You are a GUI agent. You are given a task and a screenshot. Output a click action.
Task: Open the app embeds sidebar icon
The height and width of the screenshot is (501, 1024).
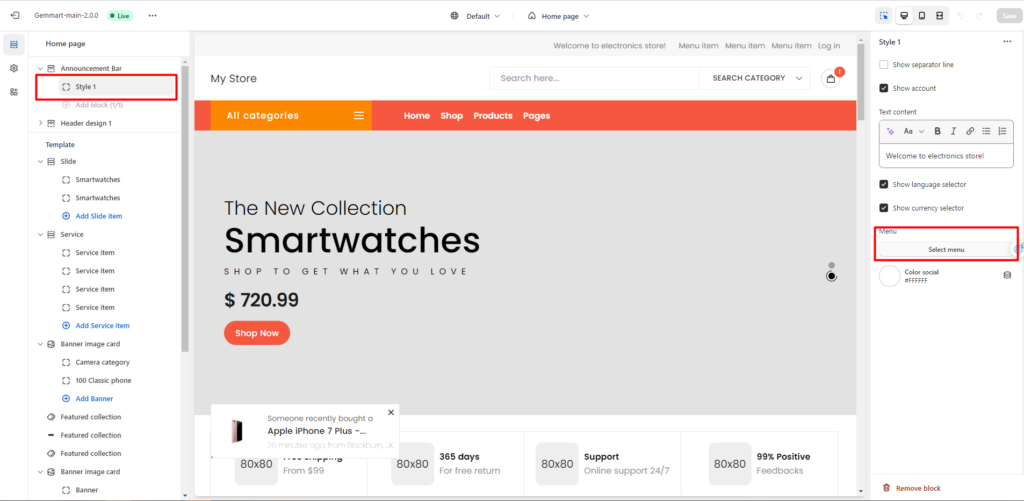point(14,91)
